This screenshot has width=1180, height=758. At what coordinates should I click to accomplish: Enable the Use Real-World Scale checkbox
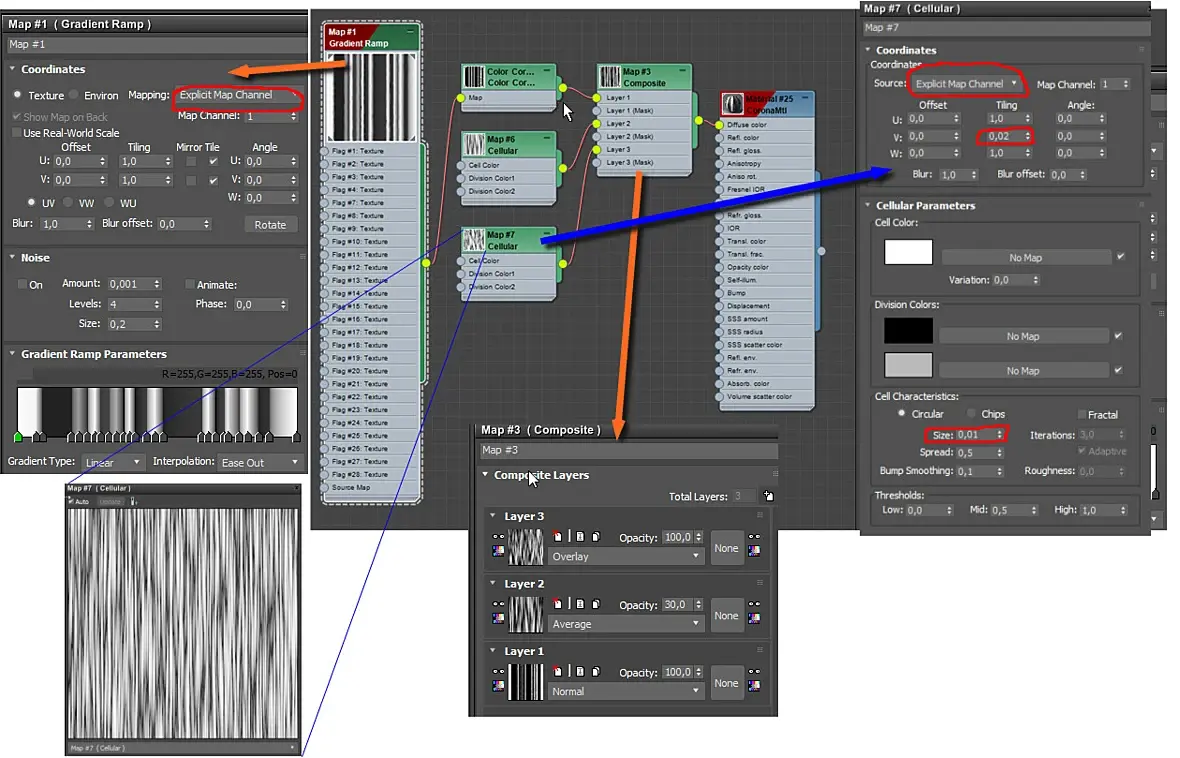point(16,133)
